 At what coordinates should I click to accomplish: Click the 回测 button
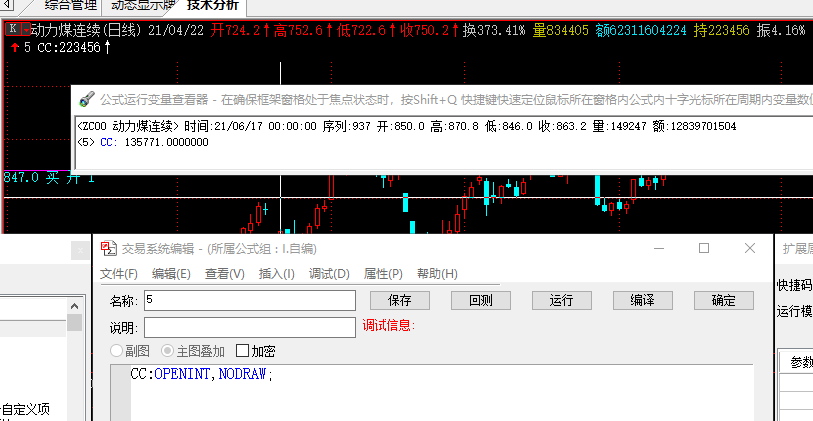(x=481, y=300)
